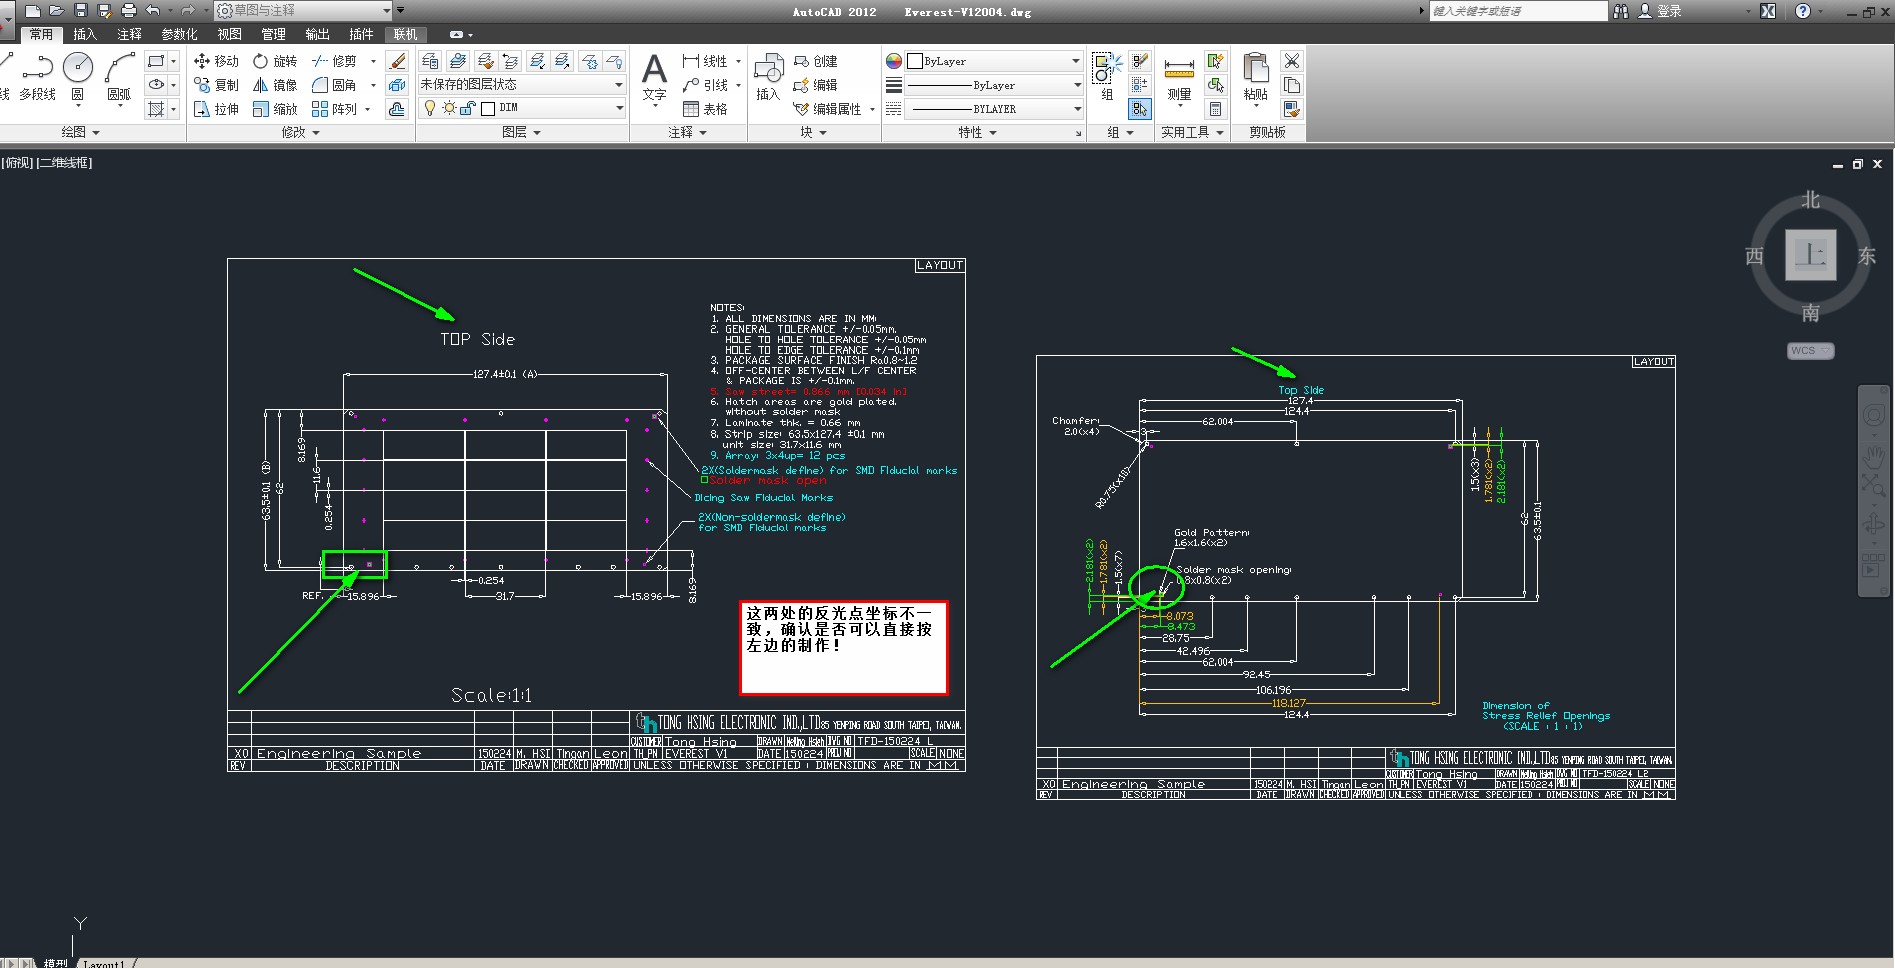Click the Print icon in quick access toolbar
Viewport: 1895px width, 968px height.
click(128, 11)
